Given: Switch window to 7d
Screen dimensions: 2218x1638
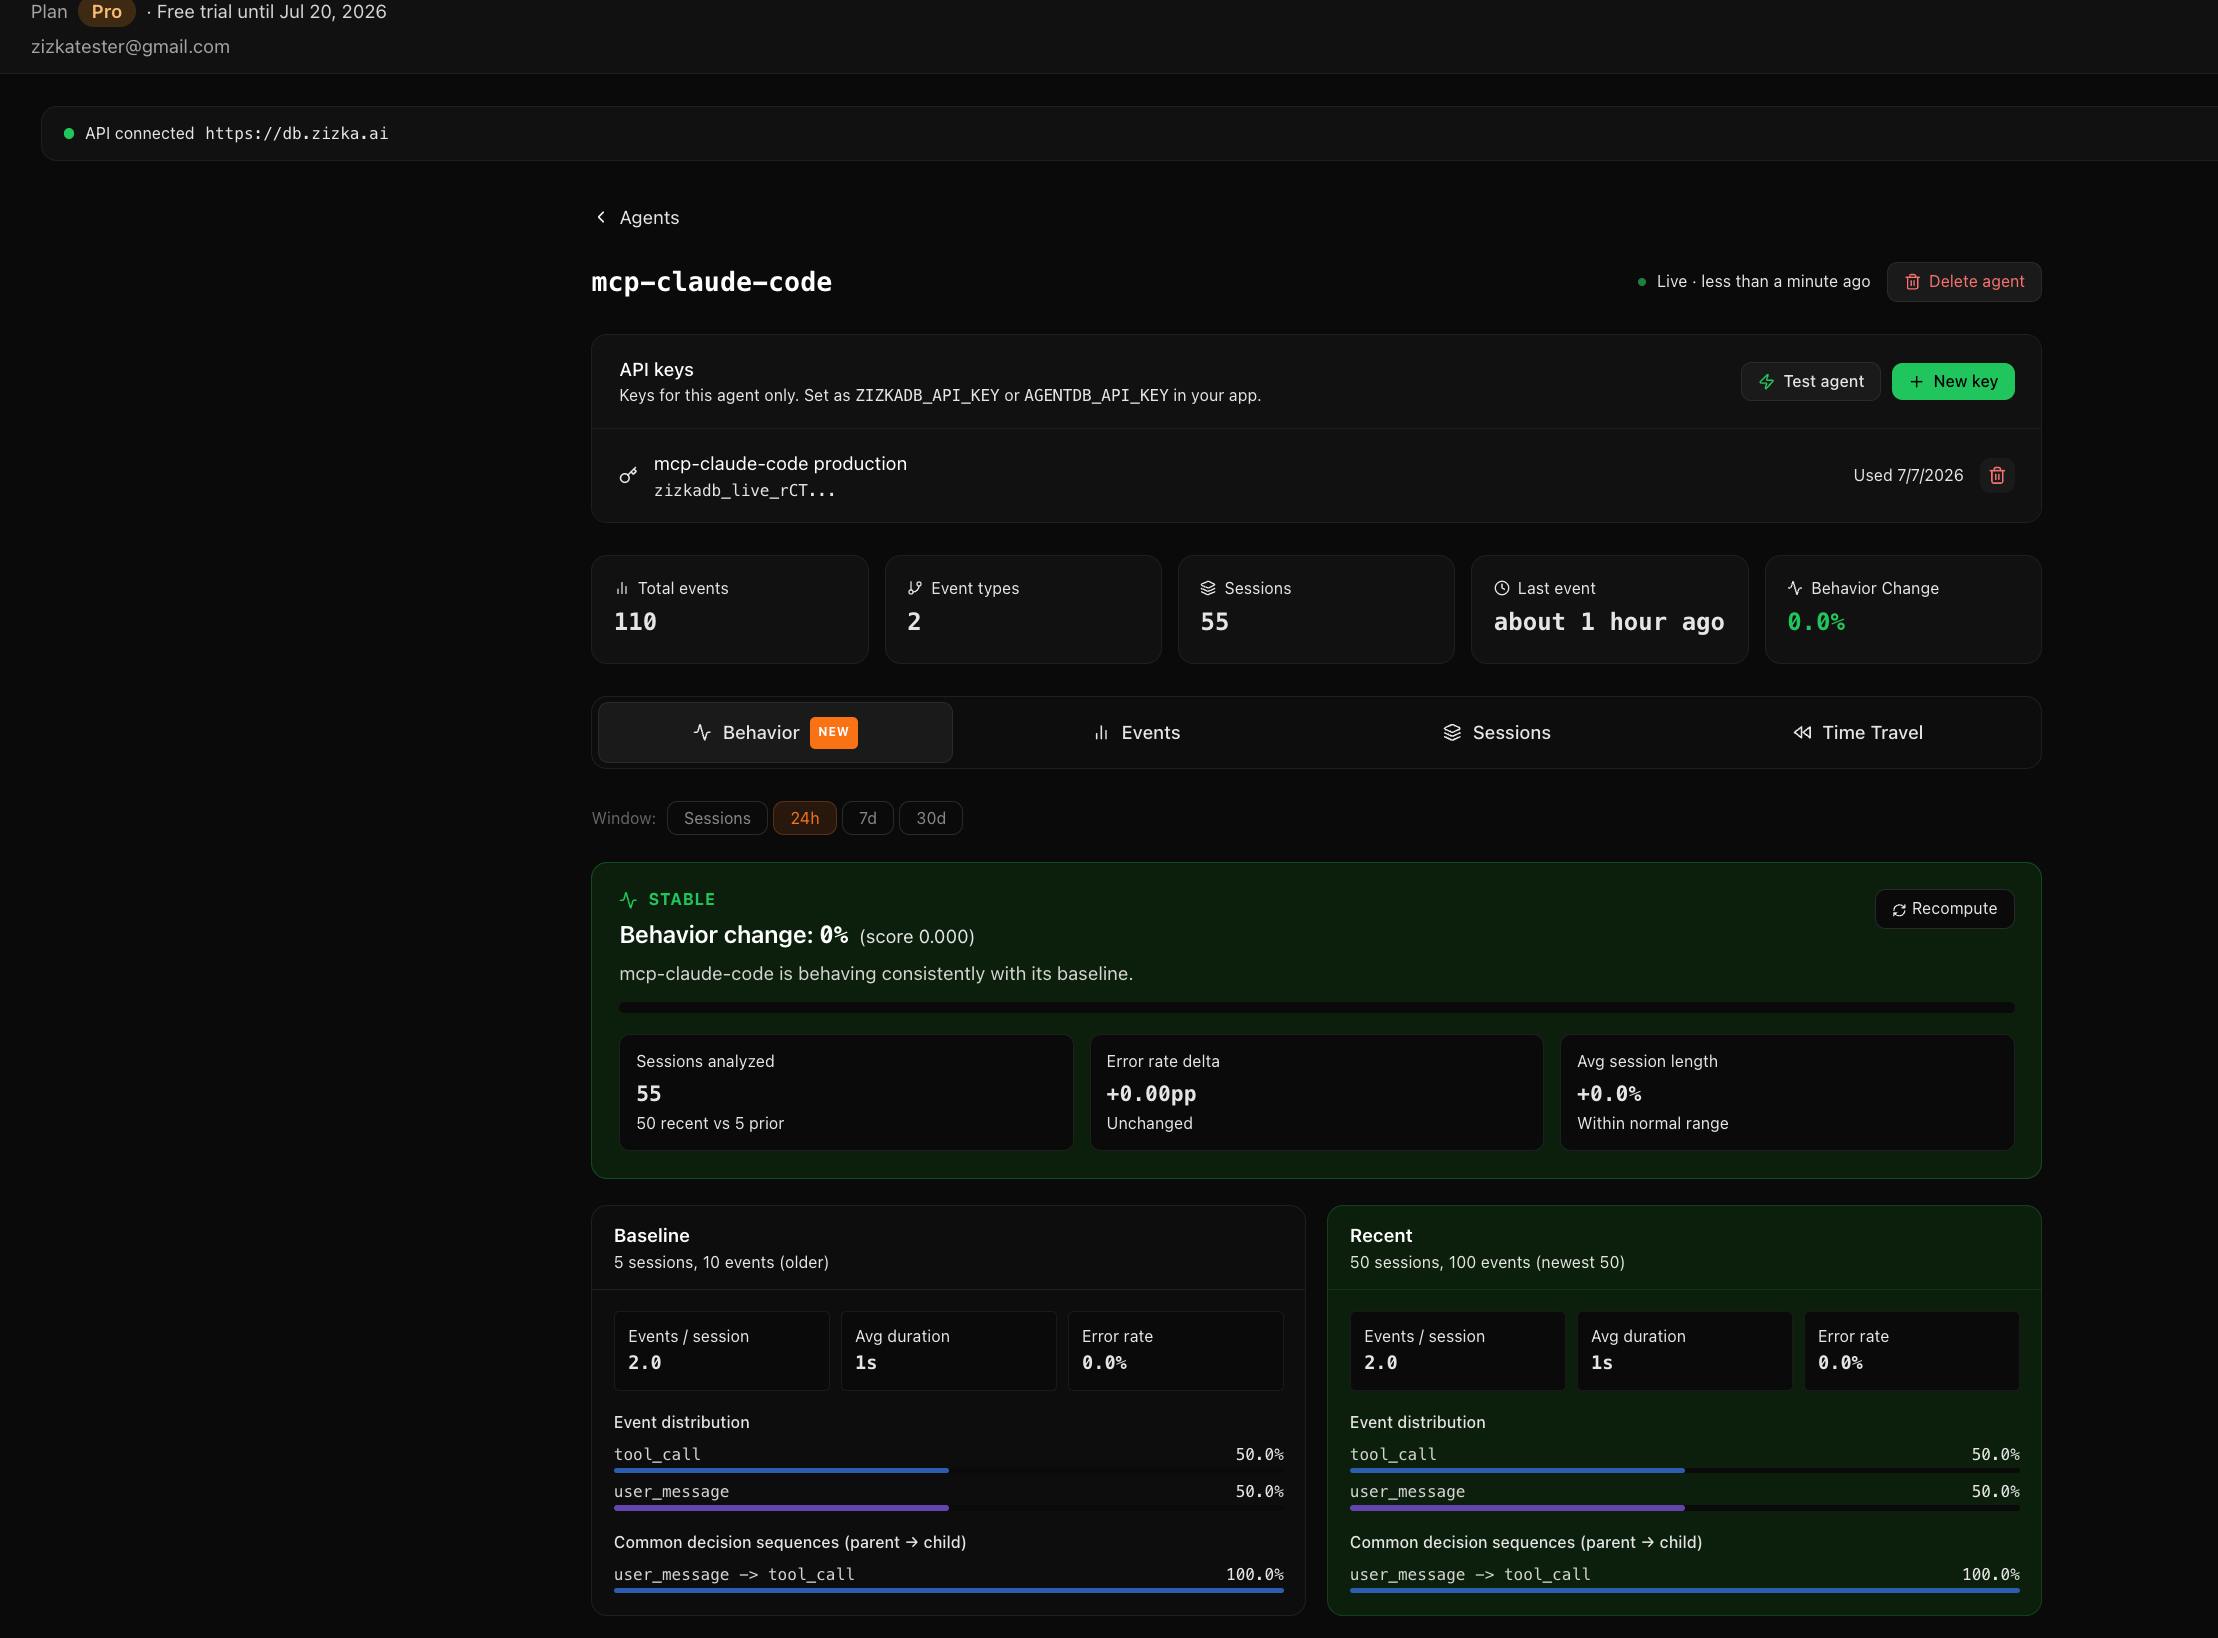Looking at the screenshot, I should point(867,818).
